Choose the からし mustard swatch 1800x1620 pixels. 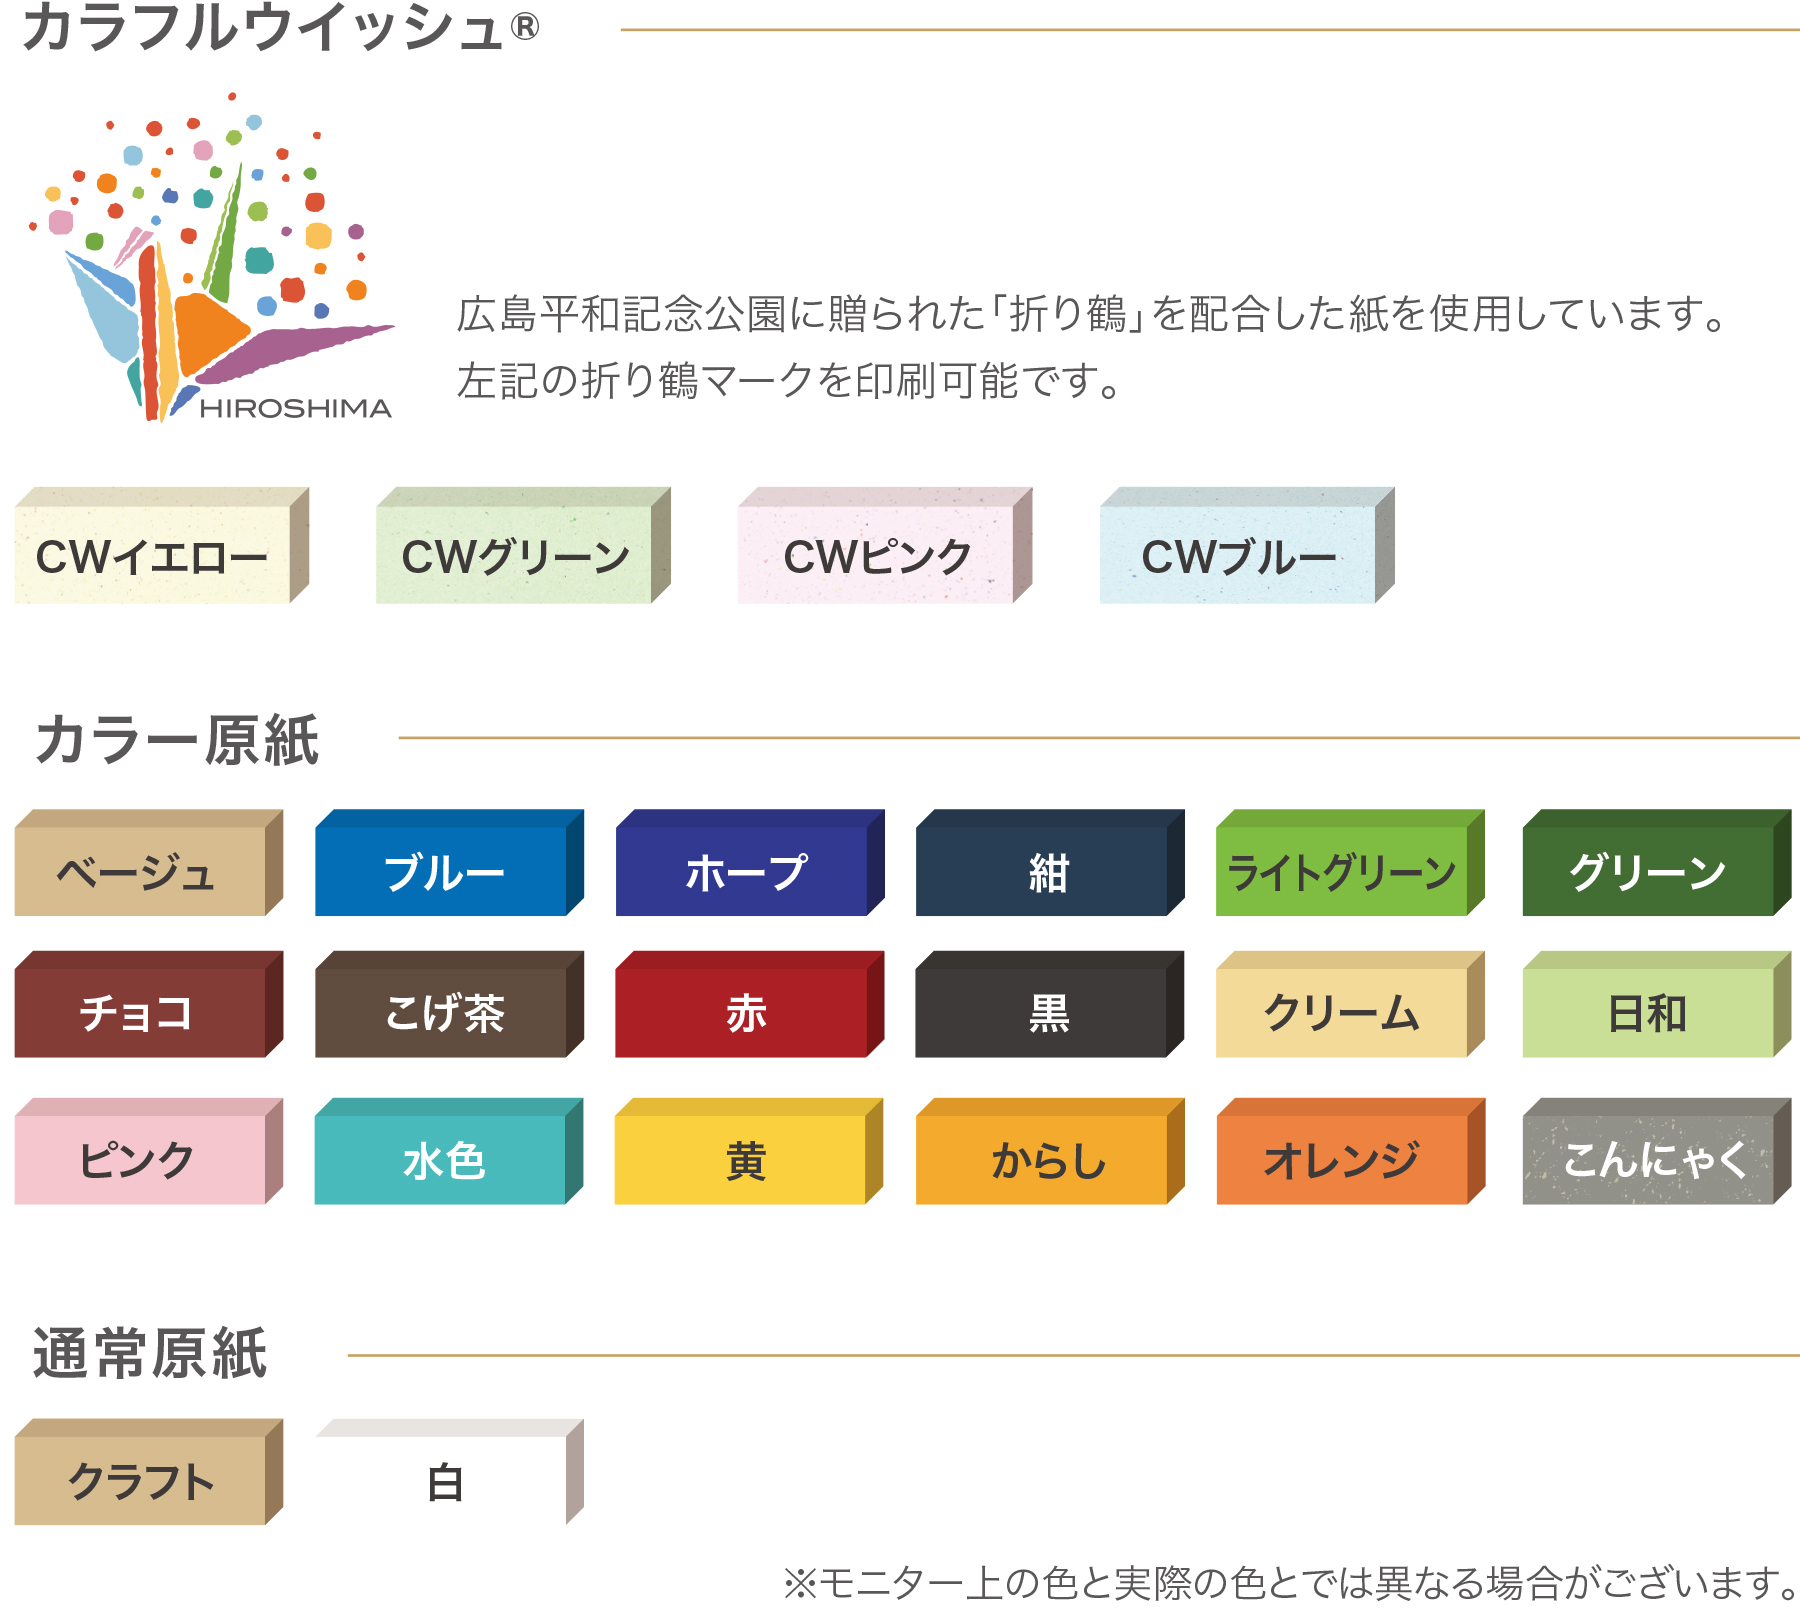pos(1050,1151)
